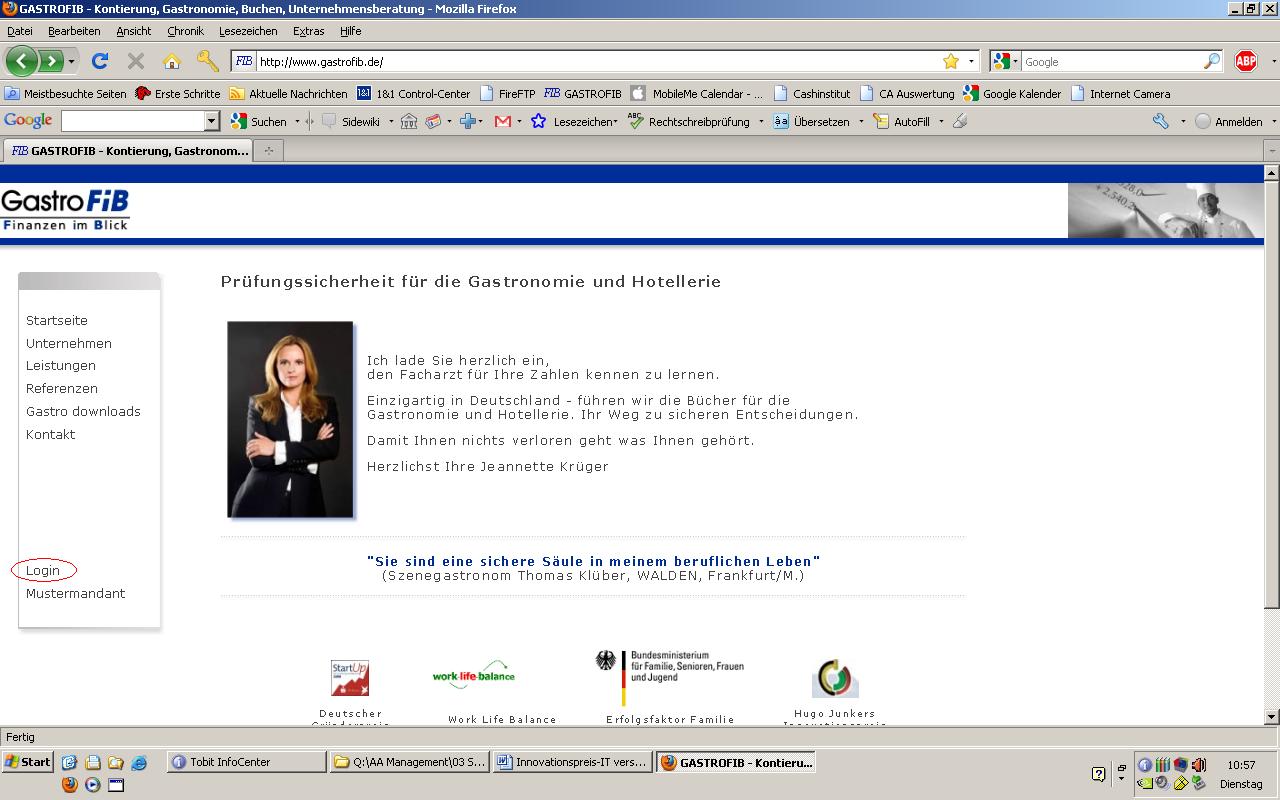Click the FireFTP bookmark in the bookmarks toolbar
This screenshot has width=1280, height=800.
click(x=516, y=93)
